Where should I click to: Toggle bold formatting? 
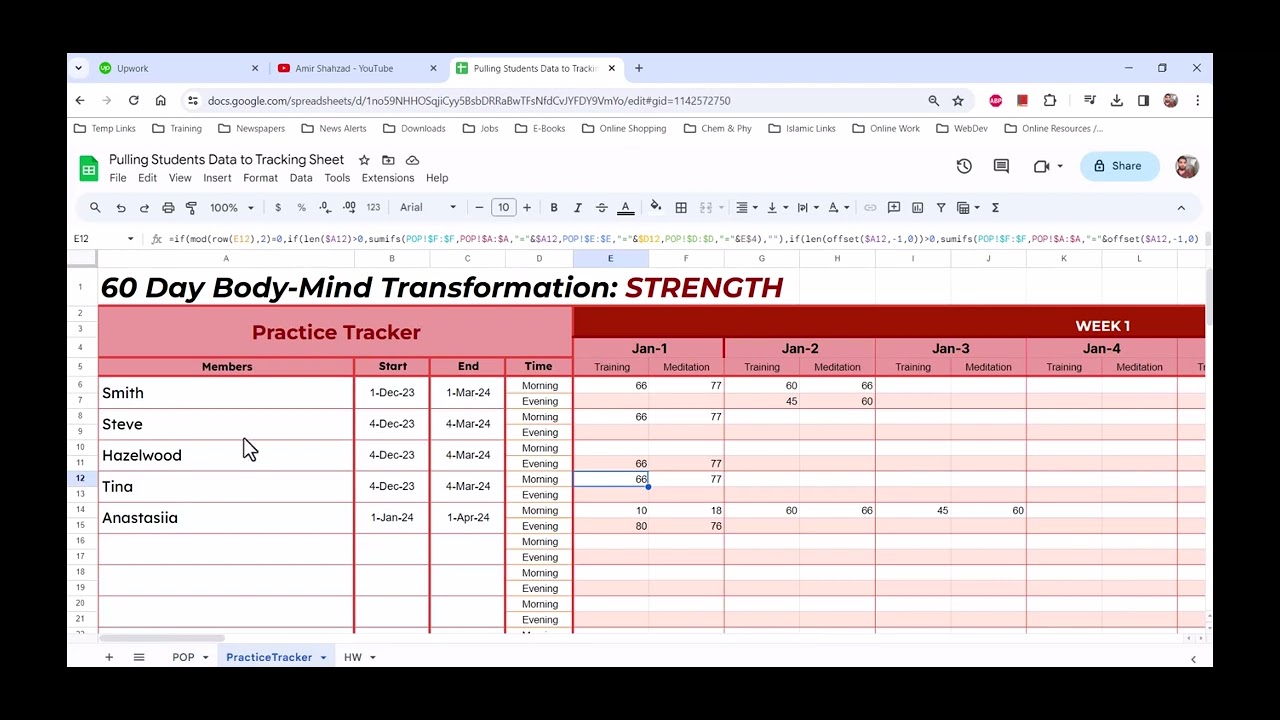(x=554, y=208)
